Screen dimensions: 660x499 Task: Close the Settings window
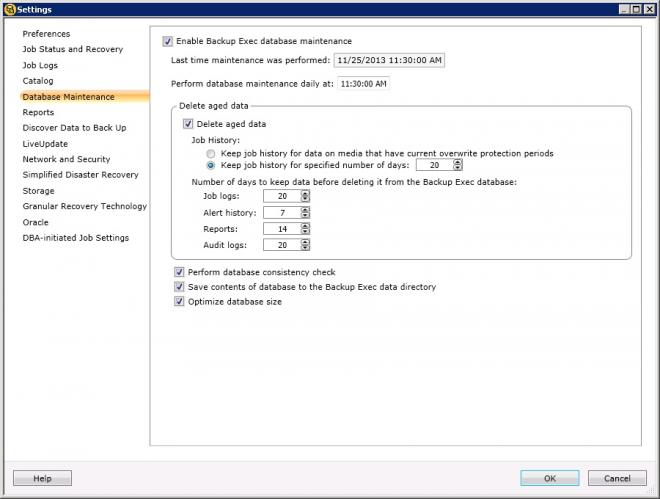pos(649,9)
